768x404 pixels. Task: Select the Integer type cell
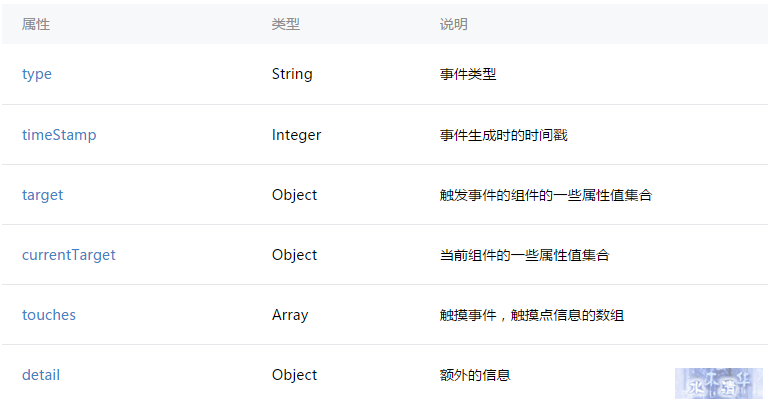pos(296,135)
